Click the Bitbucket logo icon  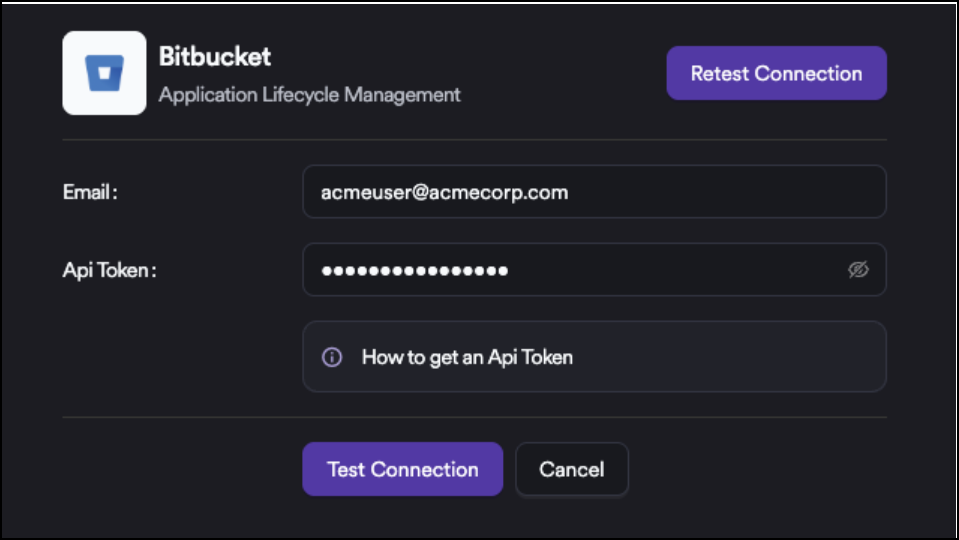click(x=104, y=73)
